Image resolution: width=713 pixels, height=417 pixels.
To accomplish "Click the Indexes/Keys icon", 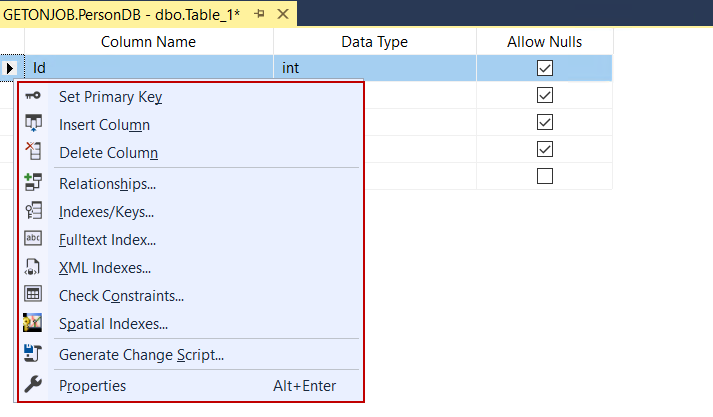I will [x=33, y=211].
